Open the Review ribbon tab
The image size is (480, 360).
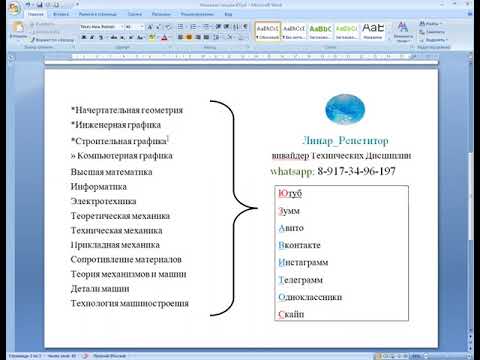point(197,14)
